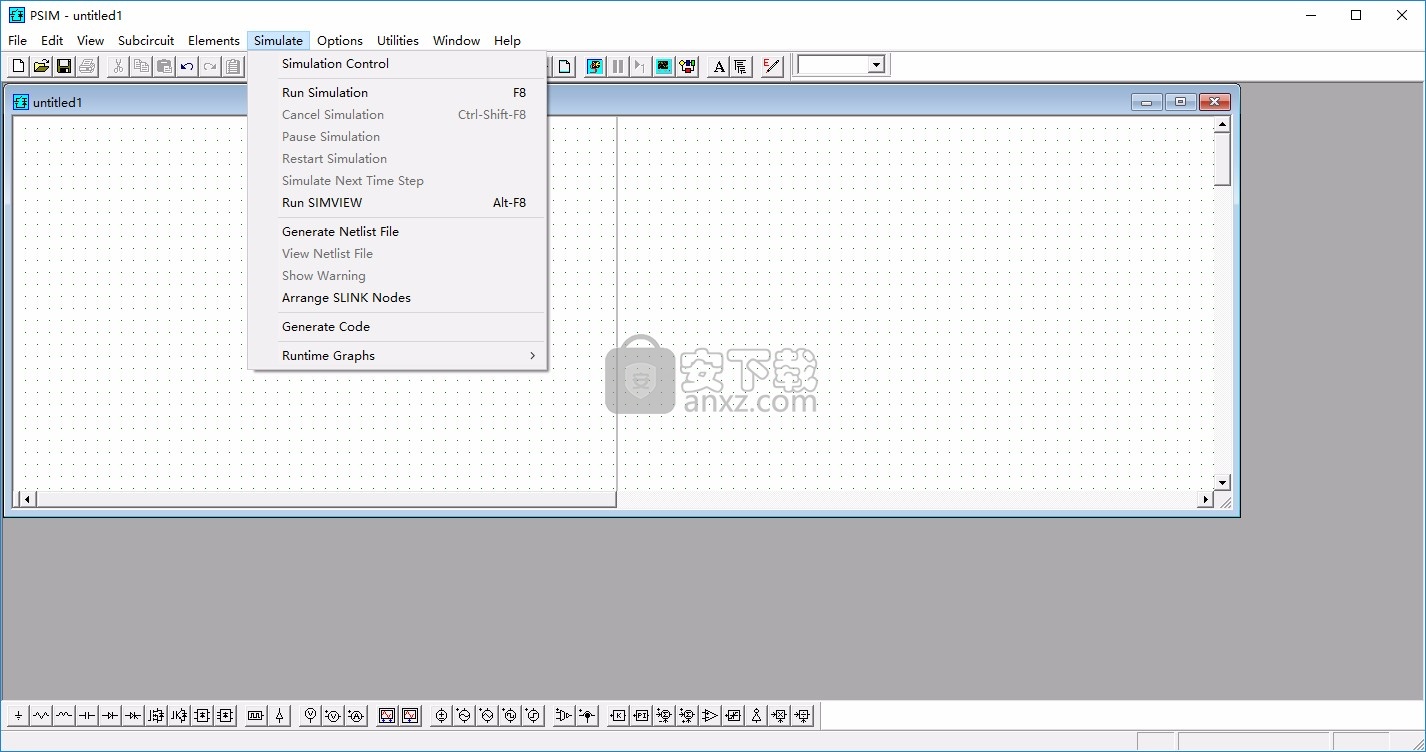Place a voltage probe element
The height and width of the screenshot is (752, 1426).
click(x=310, y=715)
